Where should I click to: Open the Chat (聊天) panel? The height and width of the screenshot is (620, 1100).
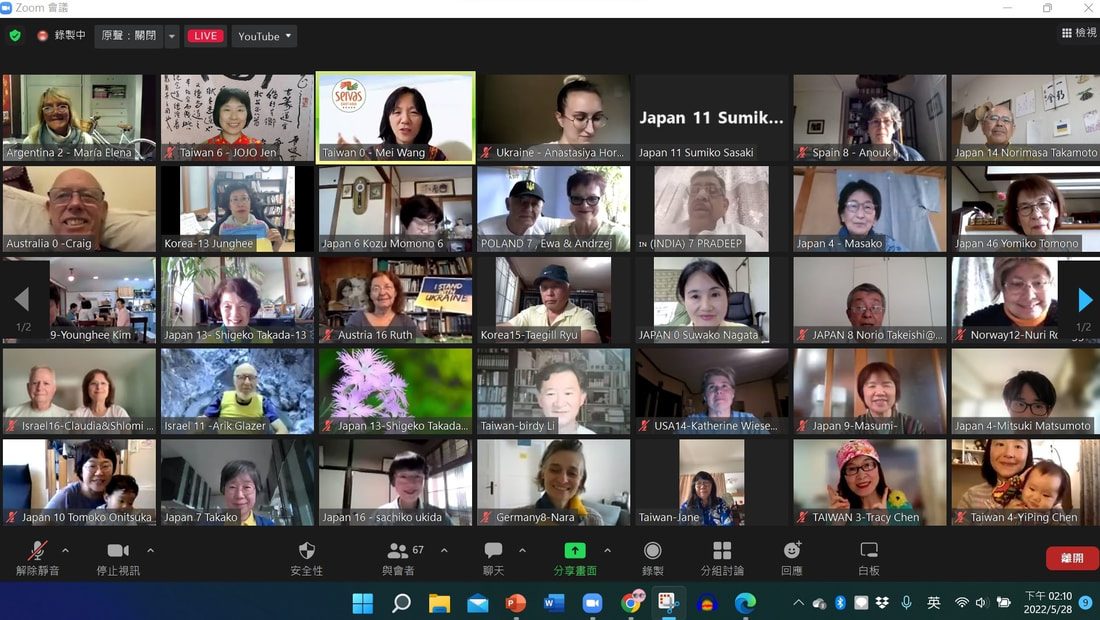coord(493,559)
